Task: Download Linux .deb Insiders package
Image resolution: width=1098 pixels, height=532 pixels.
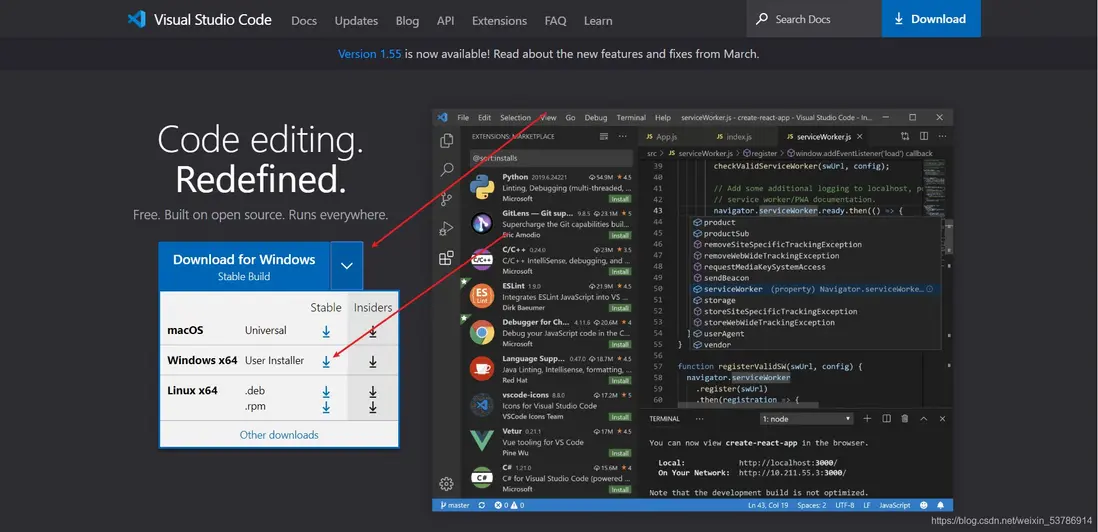Action: tap(373, 391)
